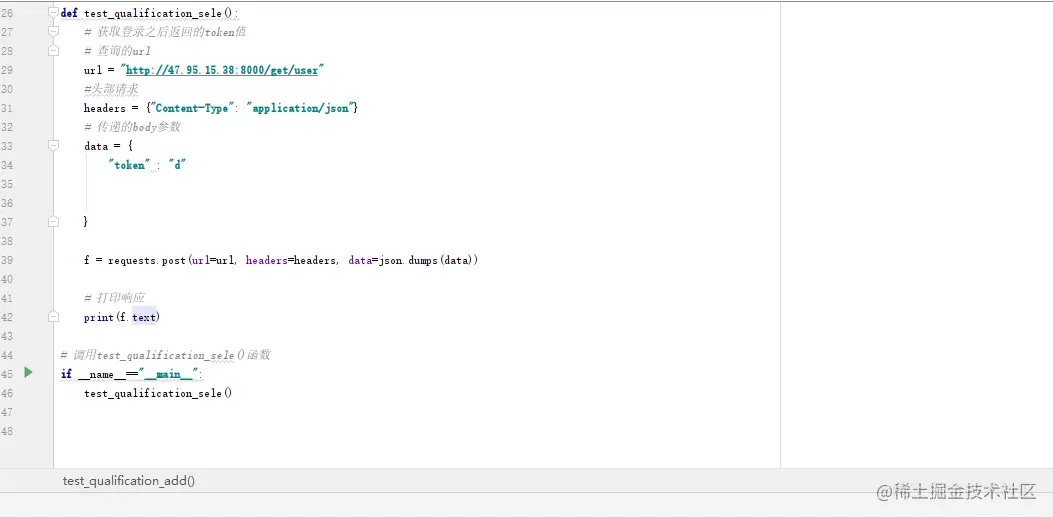Viewport: 1053px width, 518px height.
Task: Click the headers variable name on line 31
Action: (x=105, y=107)
